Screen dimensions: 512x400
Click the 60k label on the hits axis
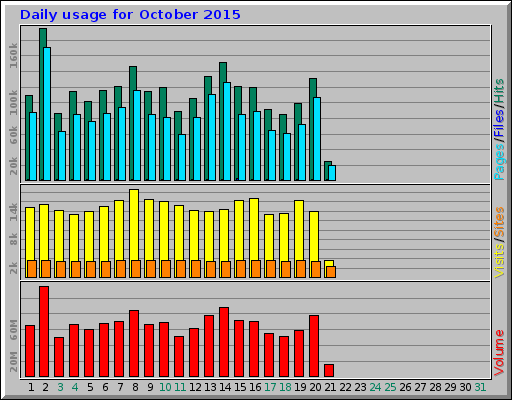point(13,135)
